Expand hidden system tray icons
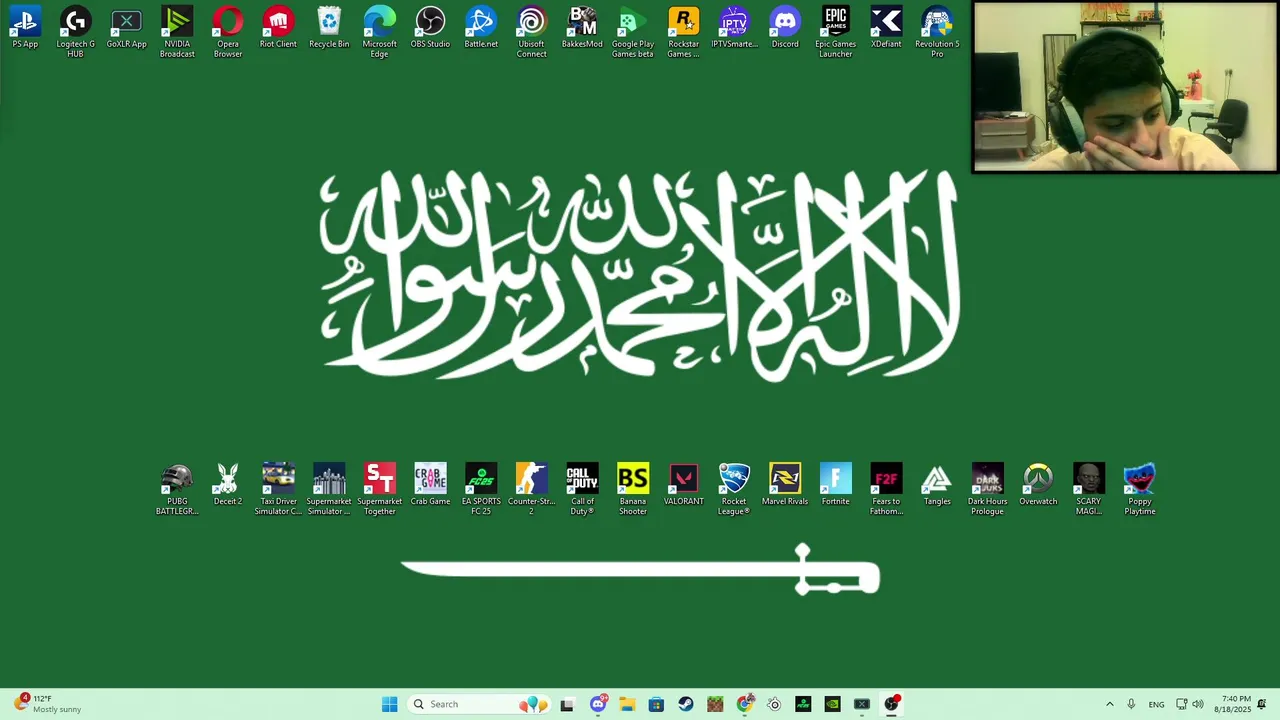This screenshot has height=720, width=1280. (1109, 704)
